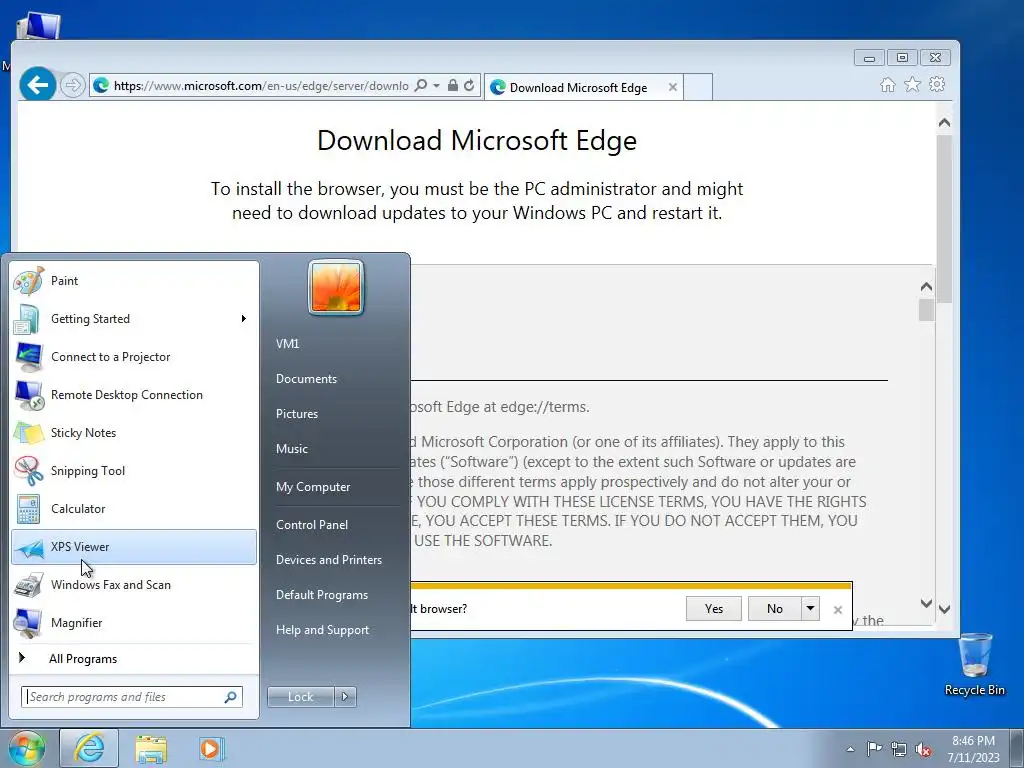Click the search magnifier in address bar
The width and height of the screenshot is (1024, 768).
(x=421, y=86)
